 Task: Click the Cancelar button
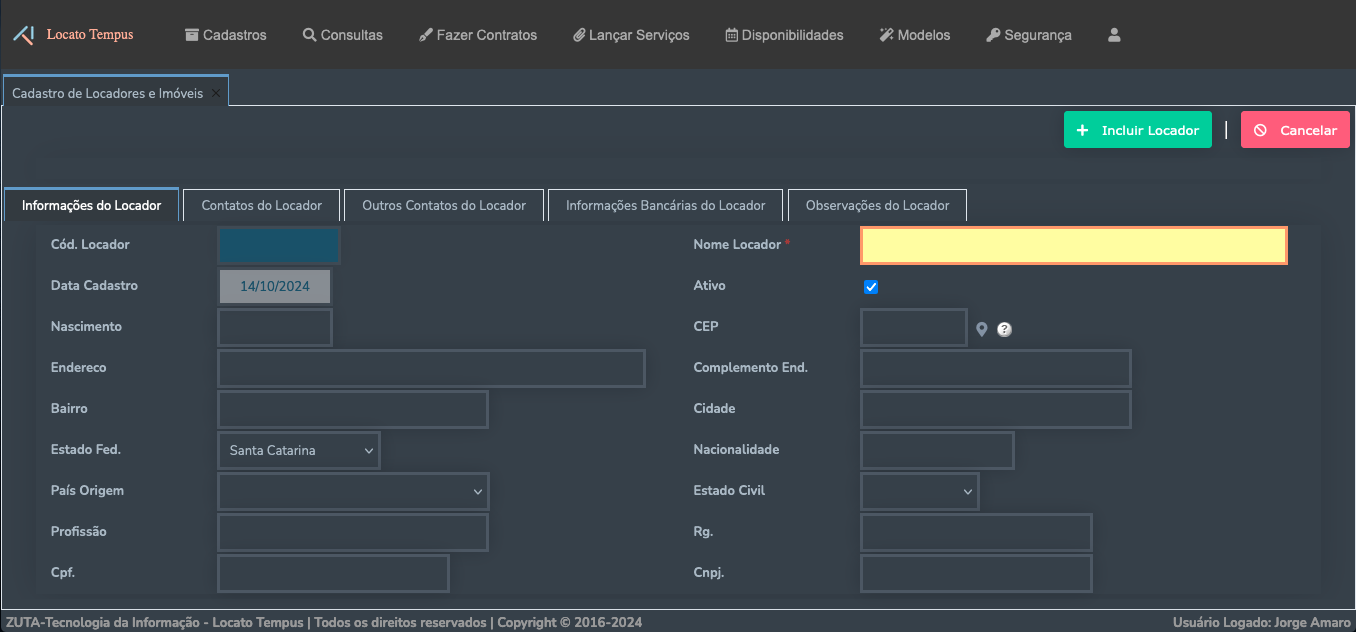(x=1295, y=130)
